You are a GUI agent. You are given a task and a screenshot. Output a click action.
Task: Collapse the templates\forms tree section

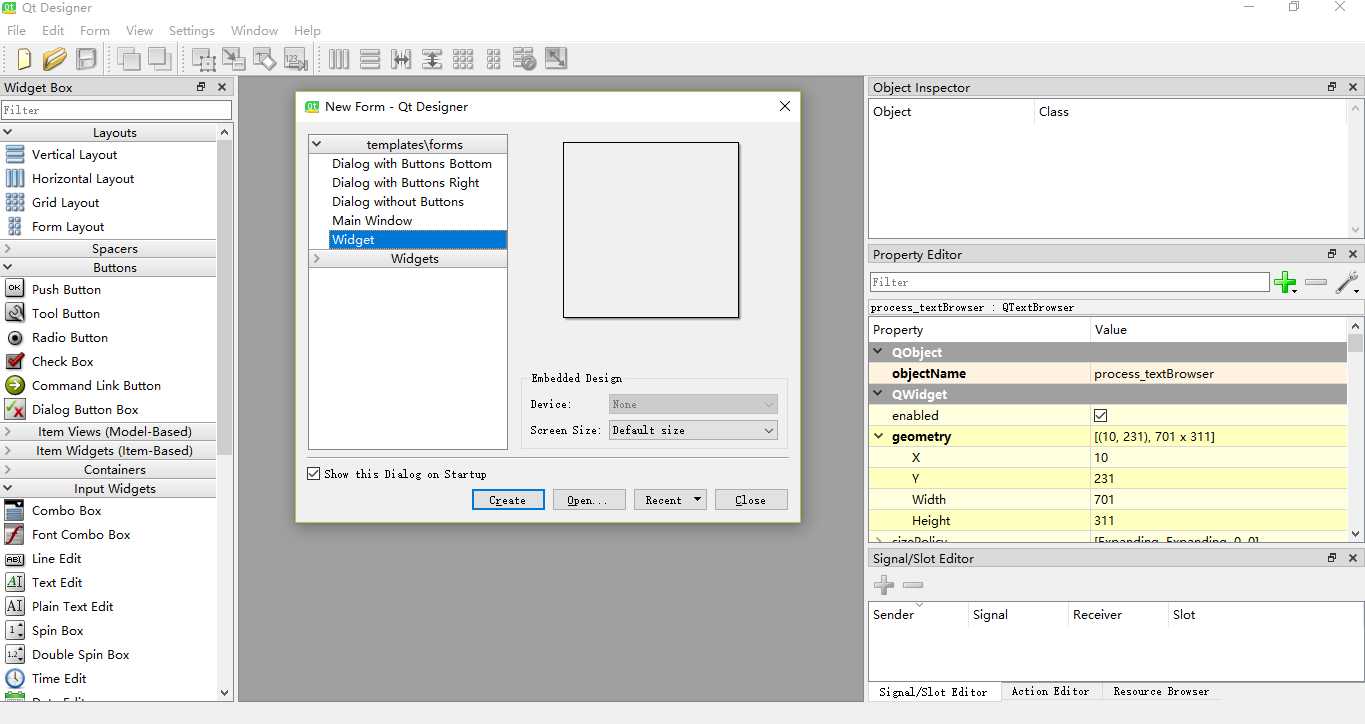click(x=317, y=144)
